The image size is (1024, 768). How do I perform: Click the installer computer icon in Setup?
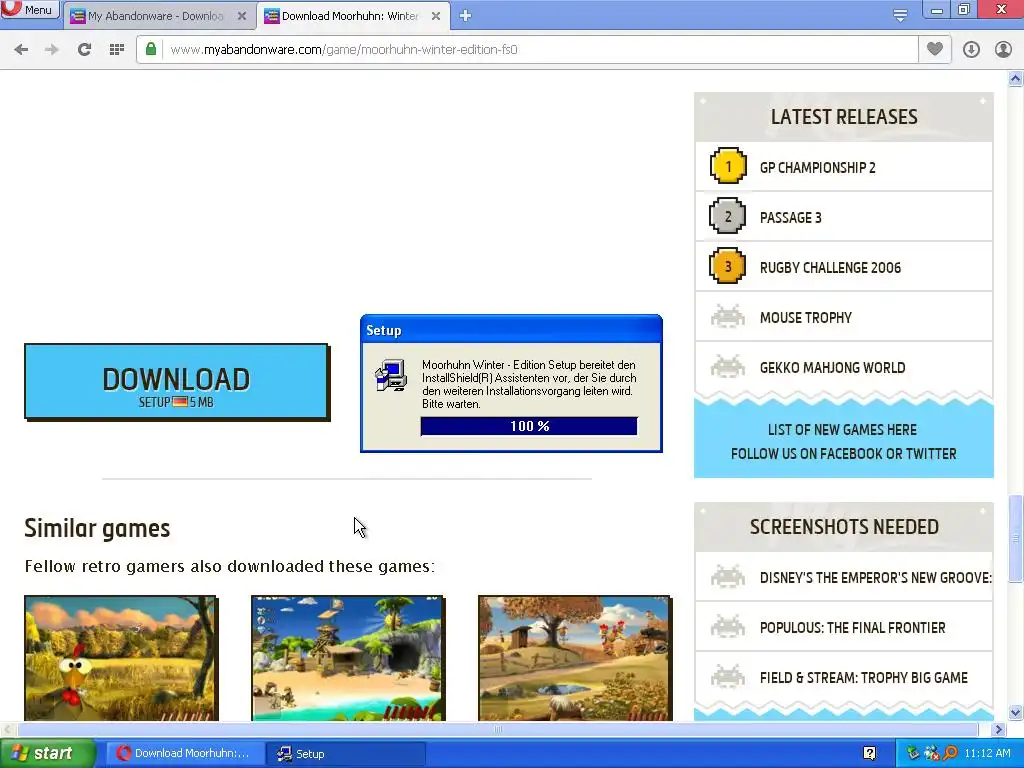[x=391, y=376]
